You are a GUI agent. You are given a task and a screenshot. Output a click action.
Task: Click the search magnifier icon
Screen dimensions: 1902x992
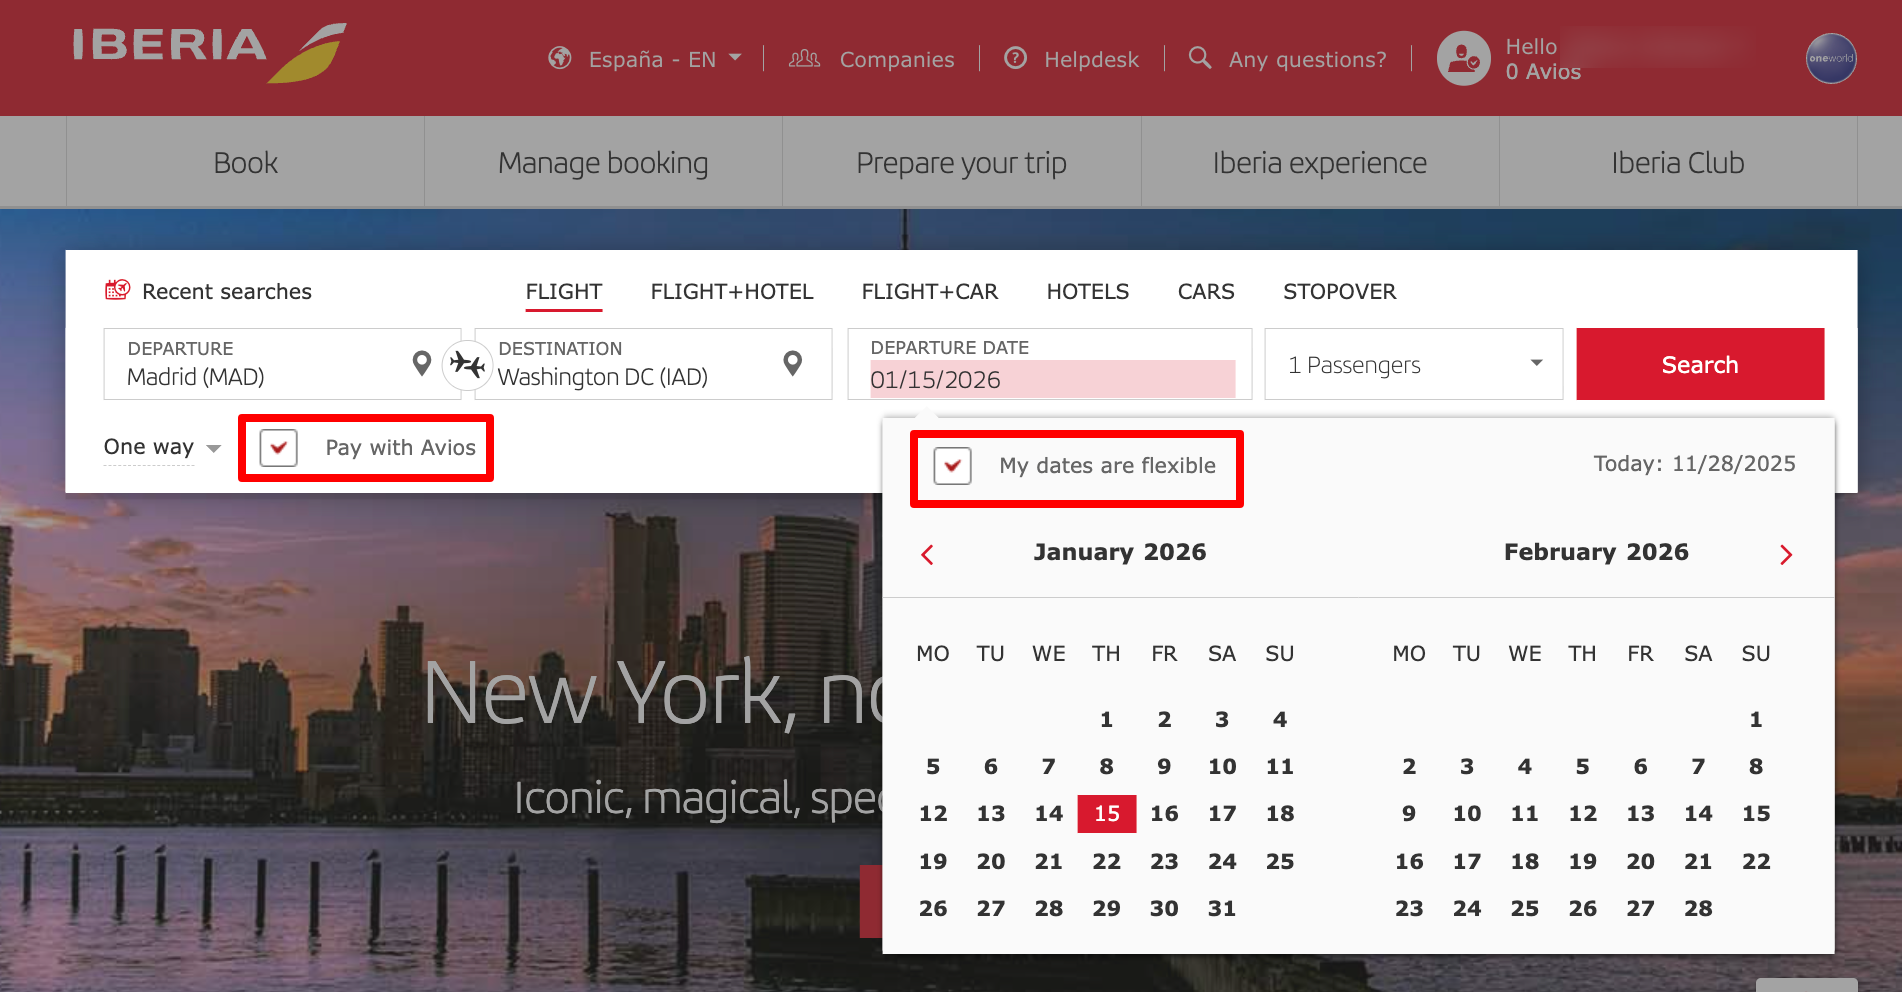[1199, 59]
